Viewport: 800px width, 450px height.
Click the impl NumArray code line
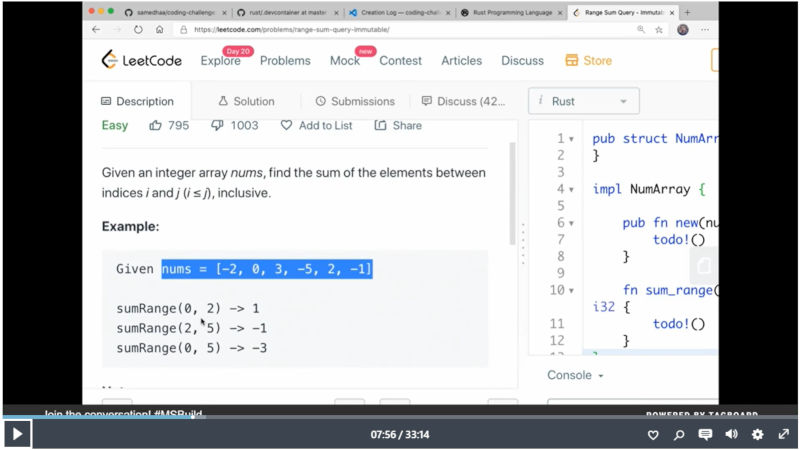coord(649,189)
